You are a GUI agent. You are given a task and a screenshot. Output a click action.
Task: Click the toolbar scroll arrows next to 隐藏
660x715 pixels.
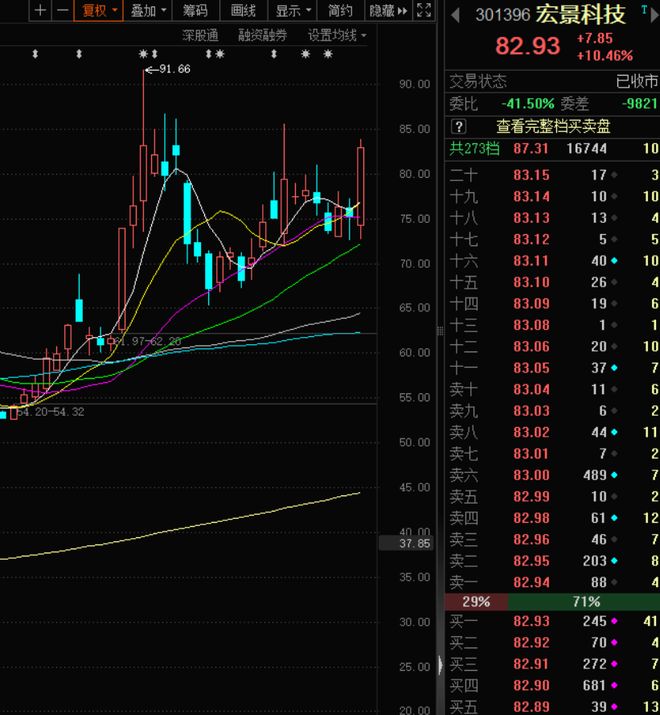point(403,11)
